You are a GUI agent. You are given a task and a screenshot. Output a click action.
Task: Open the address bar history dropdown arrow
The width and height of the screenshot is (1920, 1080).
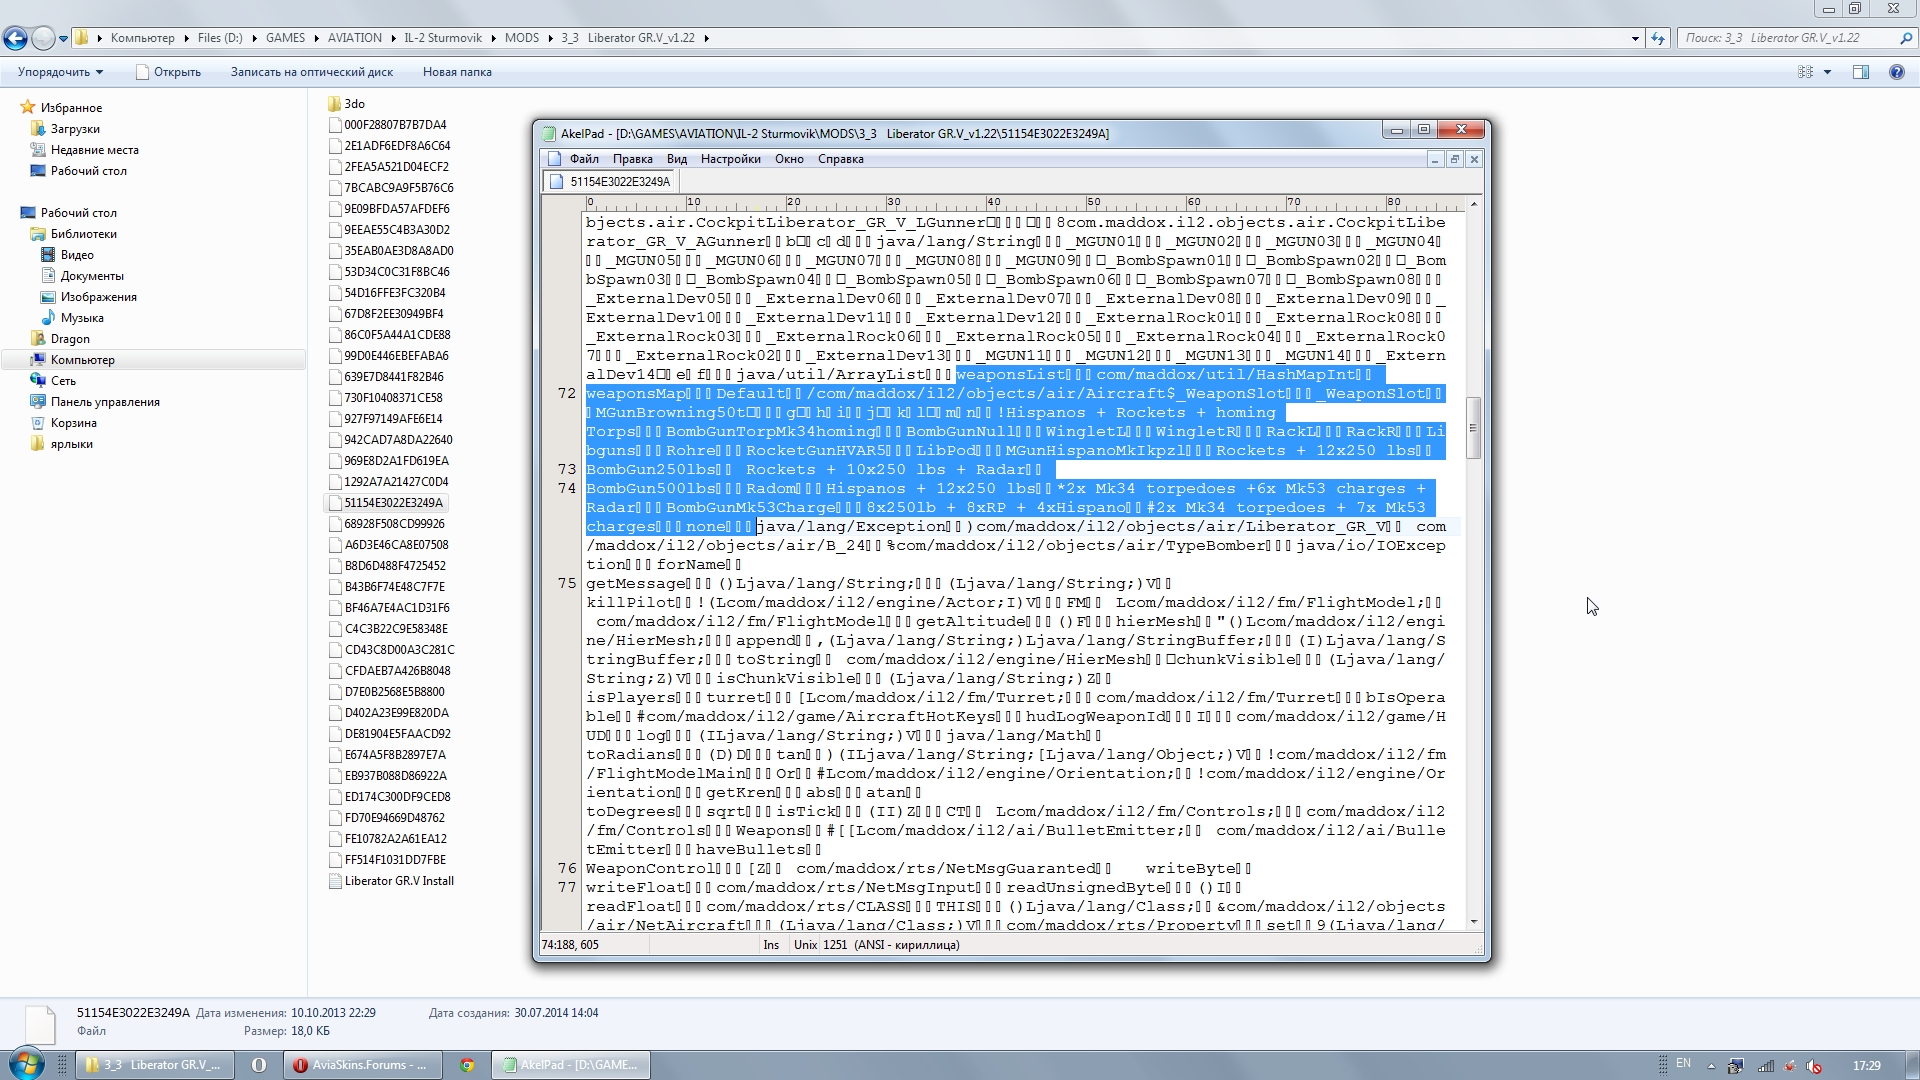tap(1635, 38)
